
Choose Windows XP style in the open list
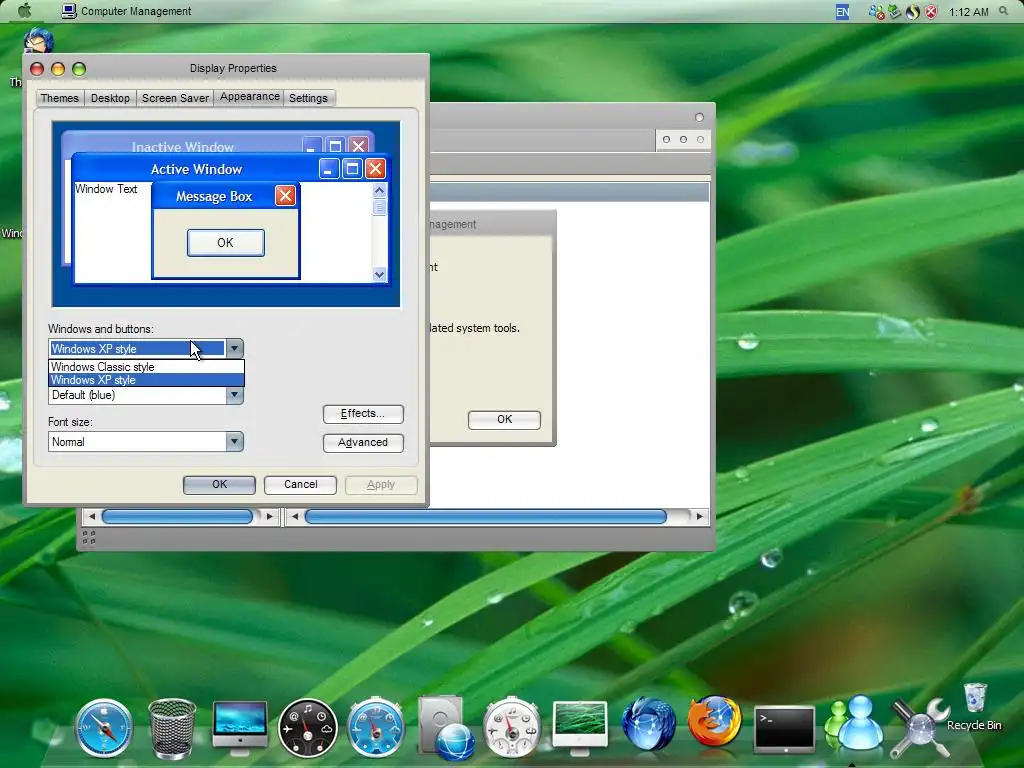(x=146, y=380)
